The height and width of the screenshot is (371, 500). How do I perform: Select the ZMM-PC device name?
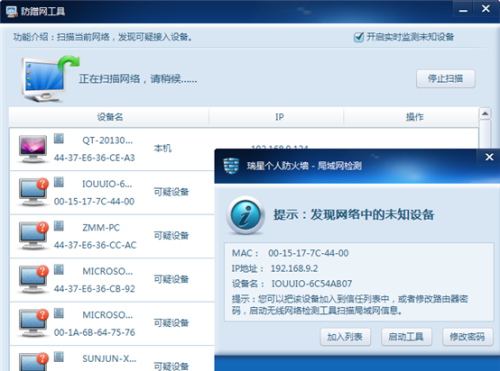[x=101, y=228]
